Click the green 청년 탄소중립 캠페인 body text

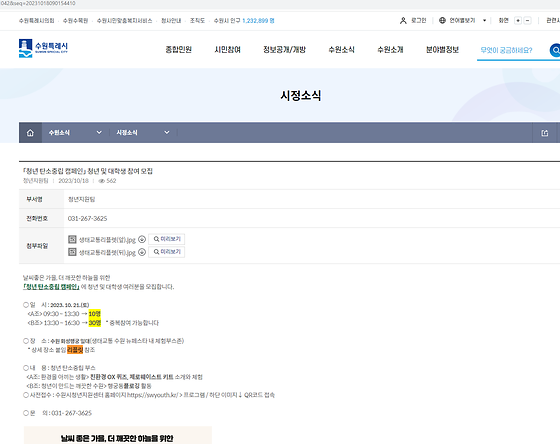point(51,286)
